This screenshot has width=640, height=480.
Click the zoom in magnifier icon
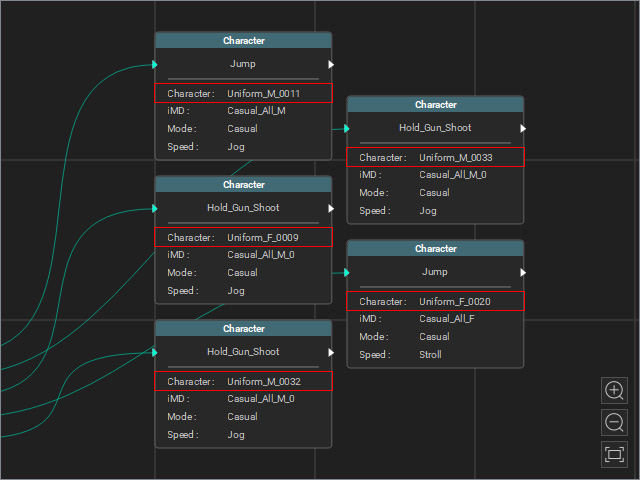(614, 390)
